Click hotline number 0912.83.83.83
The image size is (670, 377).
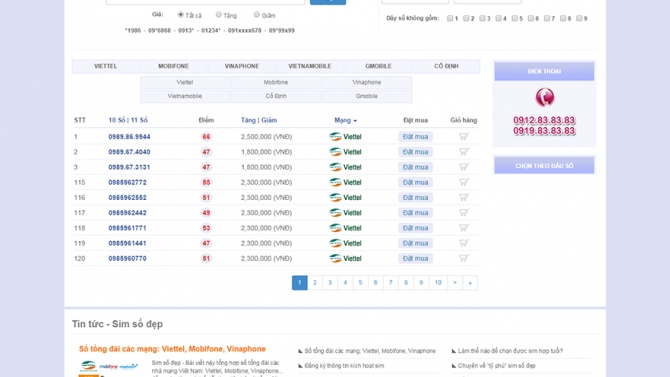tap(544, 120)
